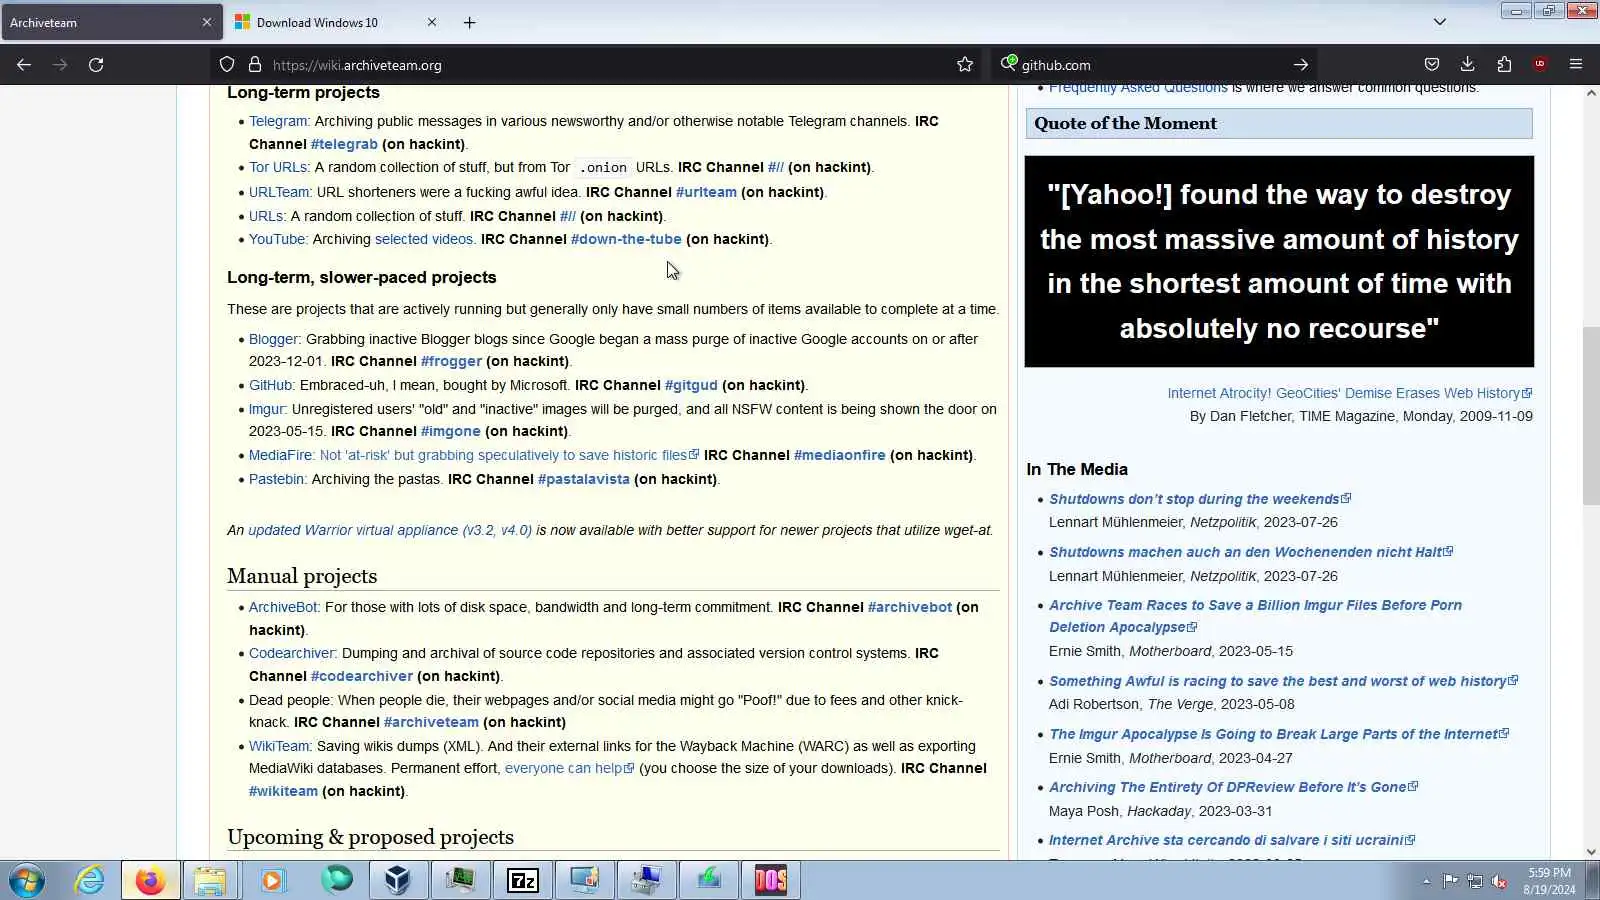Open 'Shutdowns don't stop during the weekends' article

pyautogui.click(x=1200, y=499)
